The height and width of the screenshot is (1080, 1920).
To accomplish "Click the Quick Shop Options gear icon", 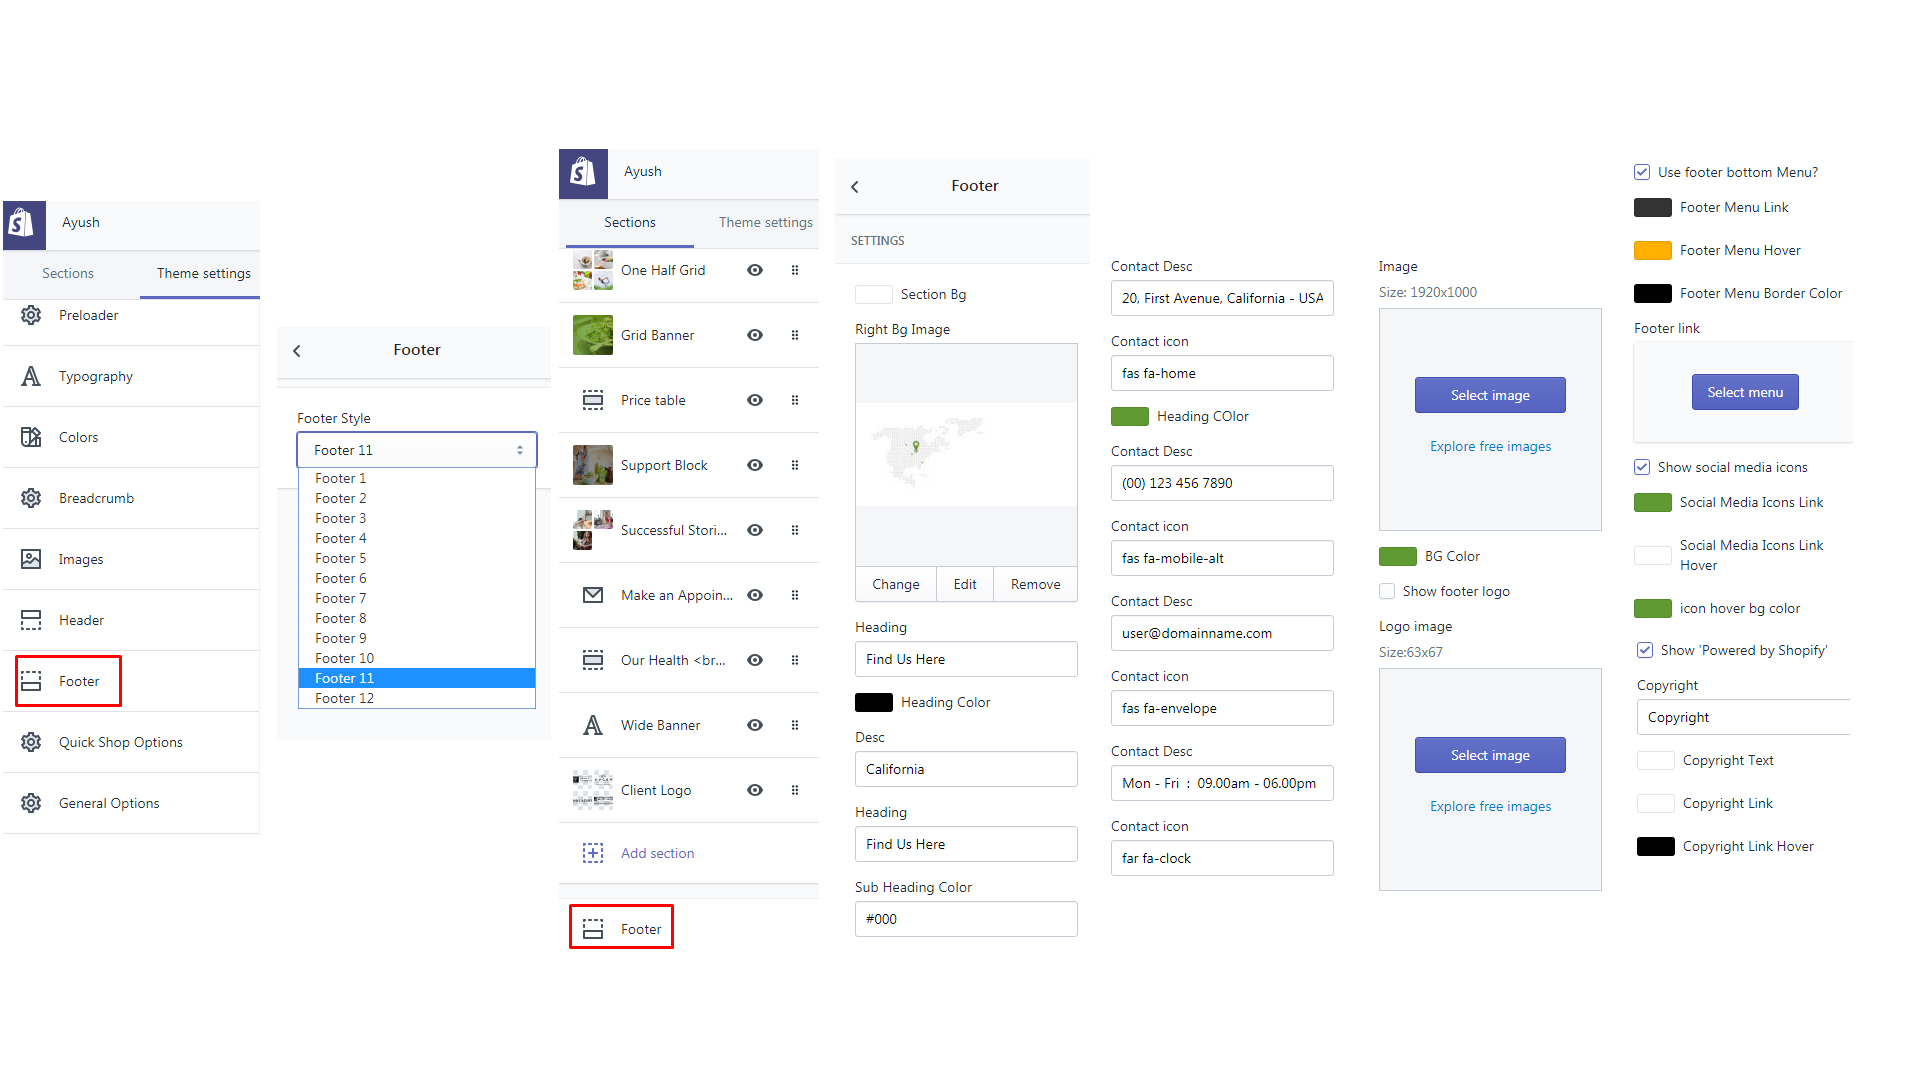I will 31,742.
